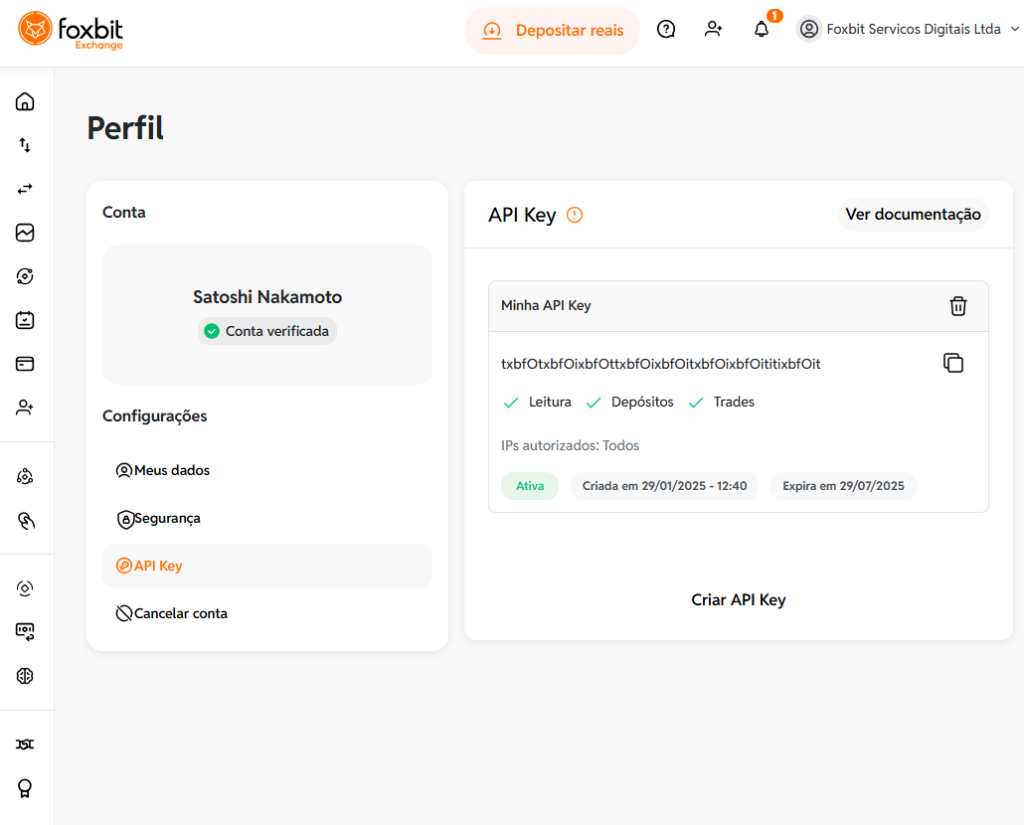Viewport: 1024px width, 825px height.
Task: Click the Criar API Key button
Action: [x=739, y=600]
